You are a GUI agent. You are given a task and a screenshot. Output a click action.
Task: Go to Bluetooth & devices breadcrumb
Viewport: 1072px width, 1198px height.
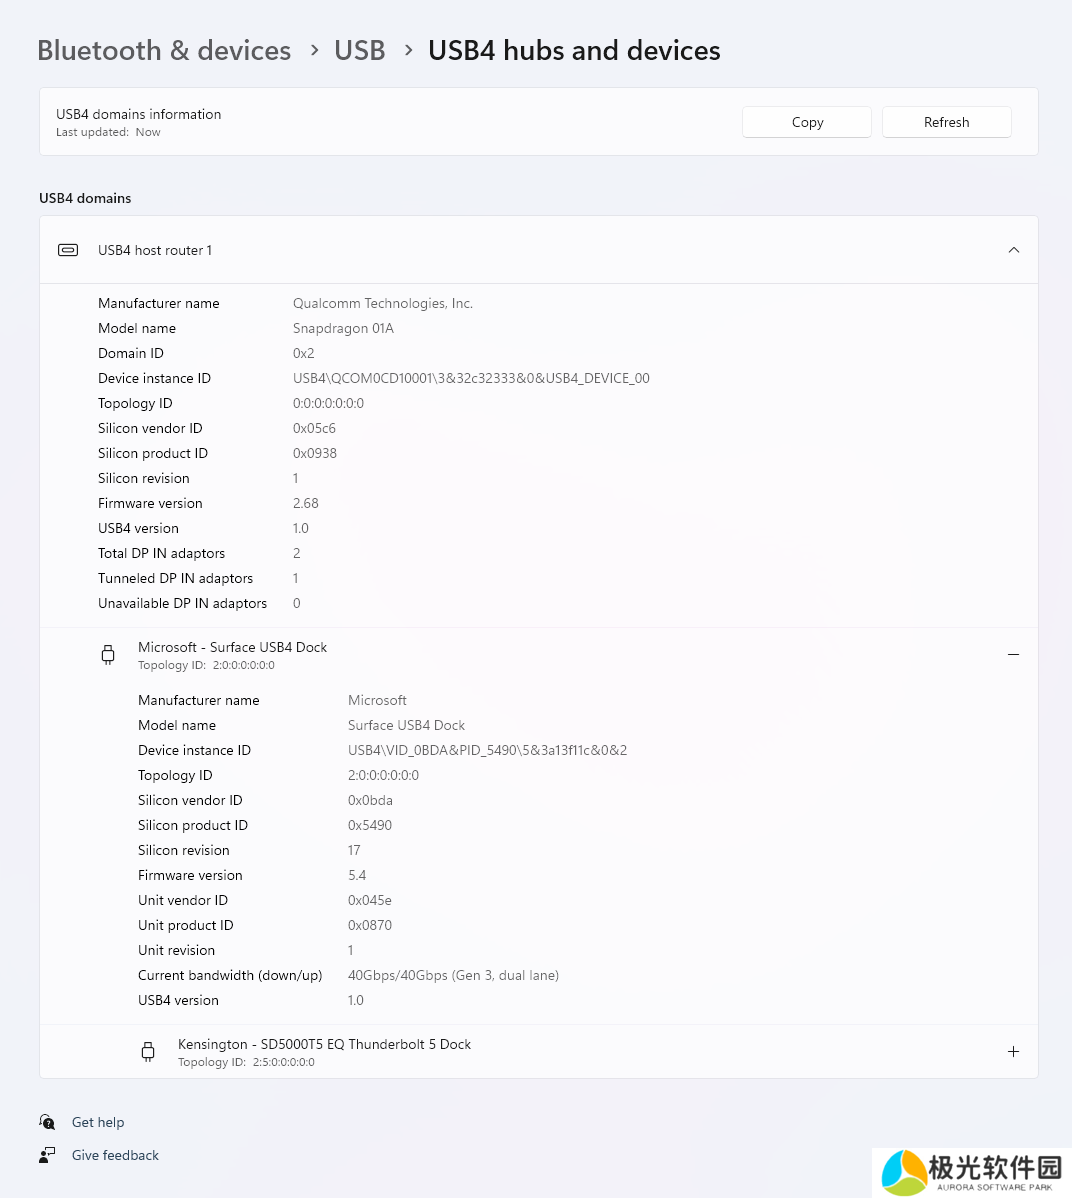pos(164,50)
